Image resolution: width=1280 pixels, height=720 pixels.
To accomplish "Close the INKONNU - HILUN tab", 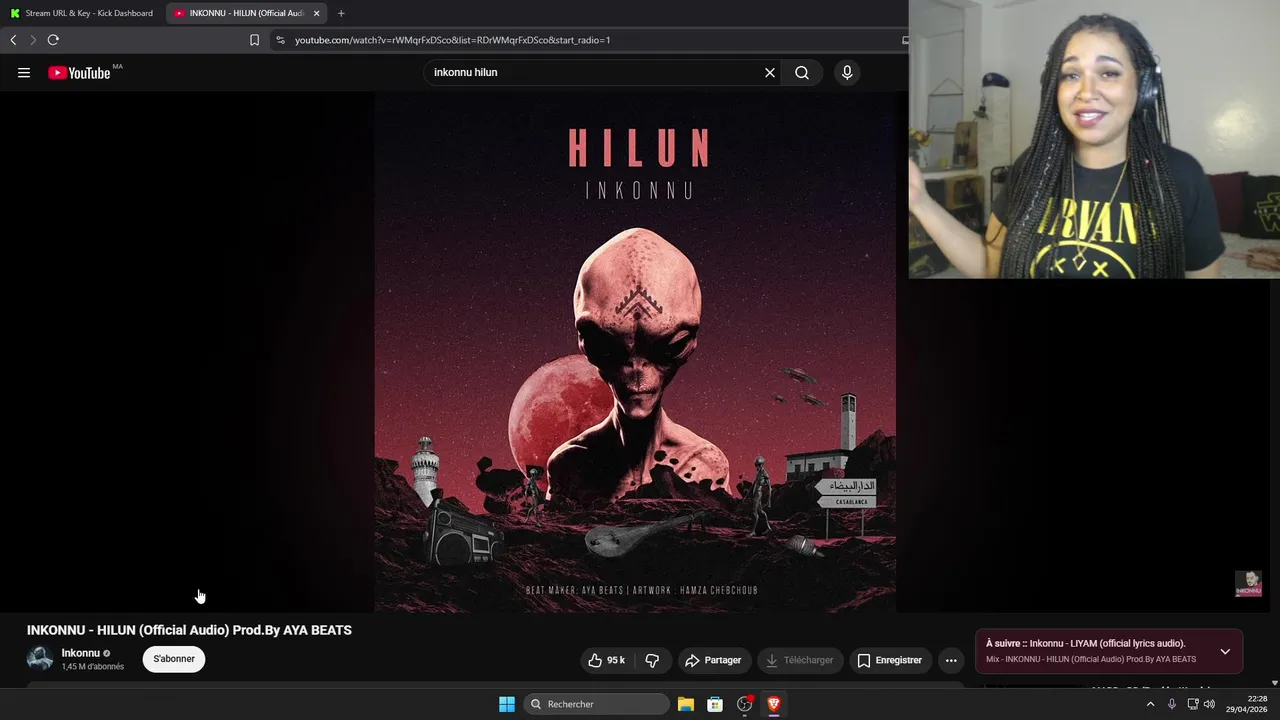I will pos(316,13).
